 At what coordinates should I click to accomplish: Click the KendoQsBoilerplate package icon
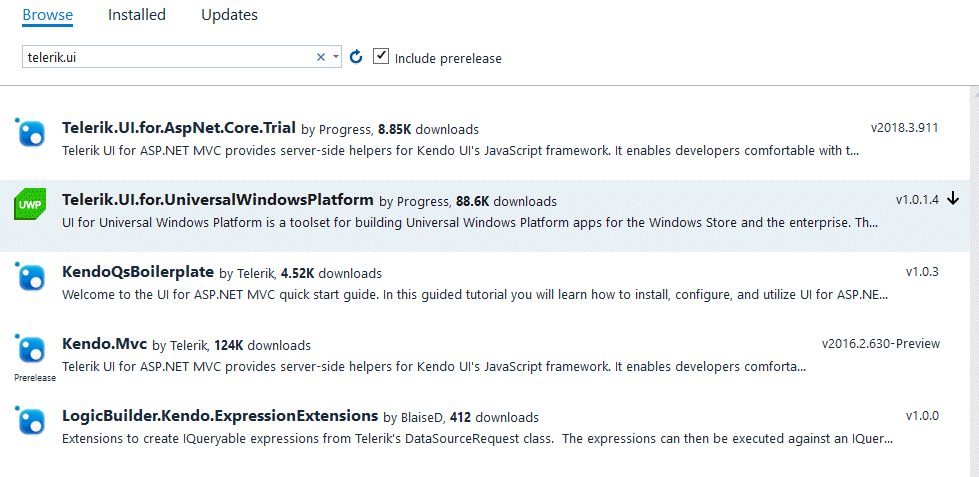[x=31, y=276]
